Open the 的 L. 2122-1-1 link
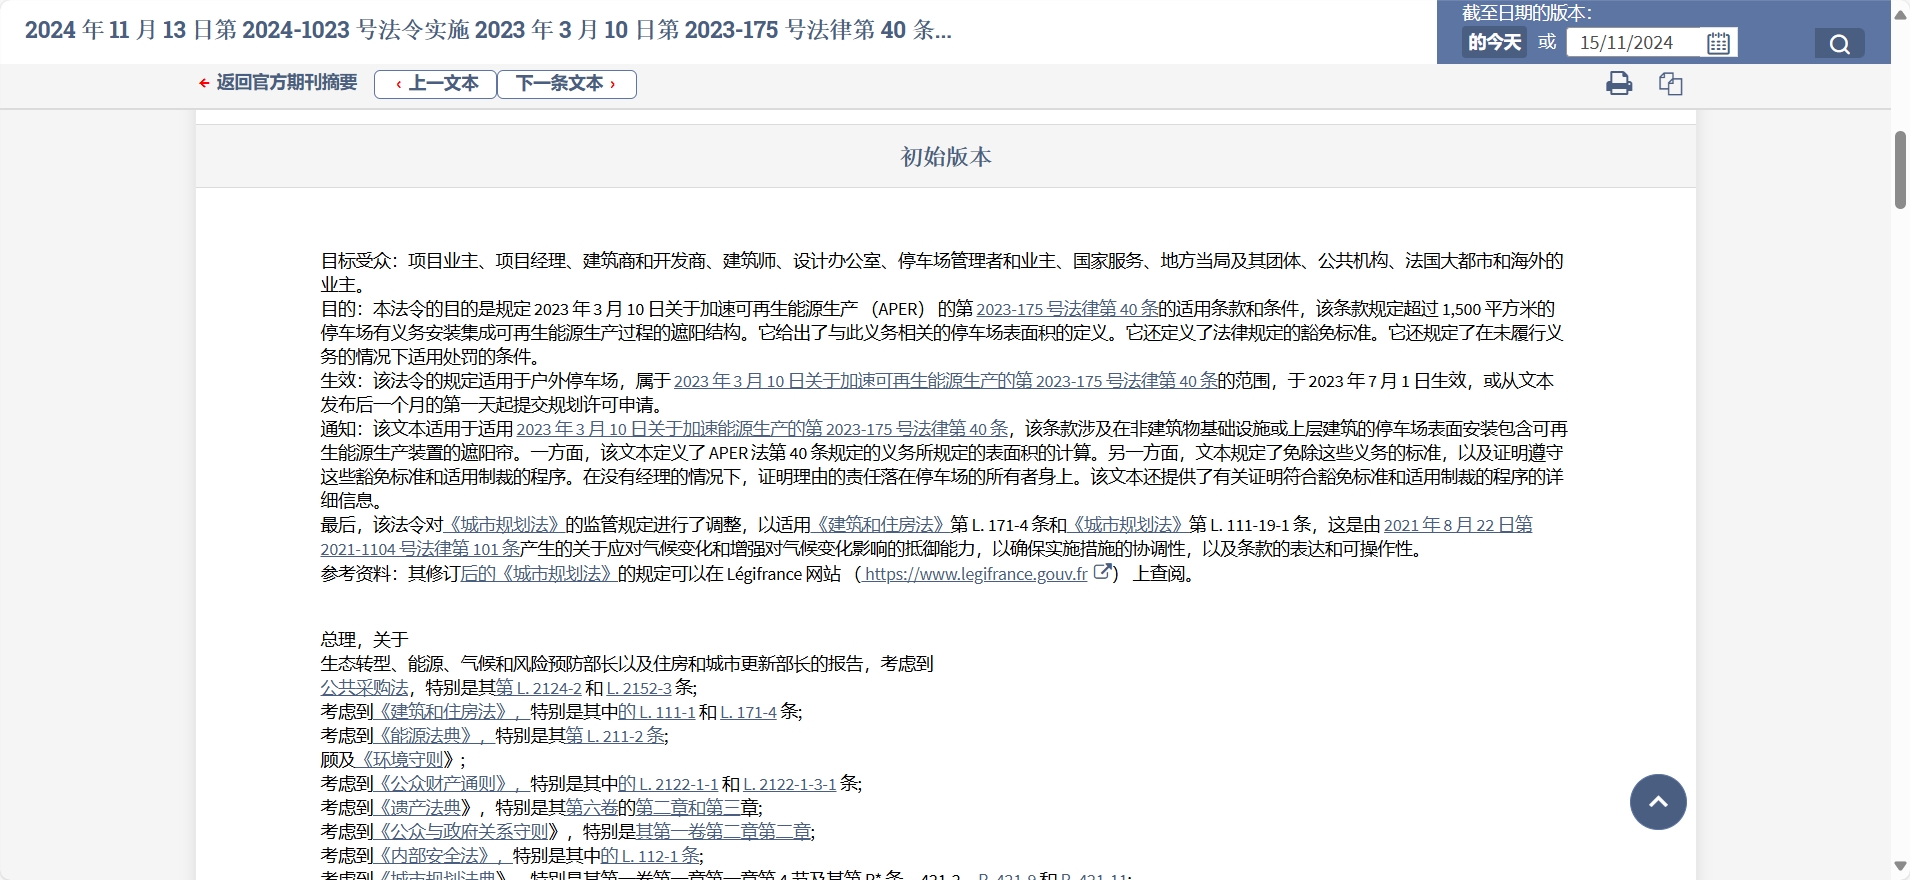This screenshot has width=1910, height=880. pos(668,784)
